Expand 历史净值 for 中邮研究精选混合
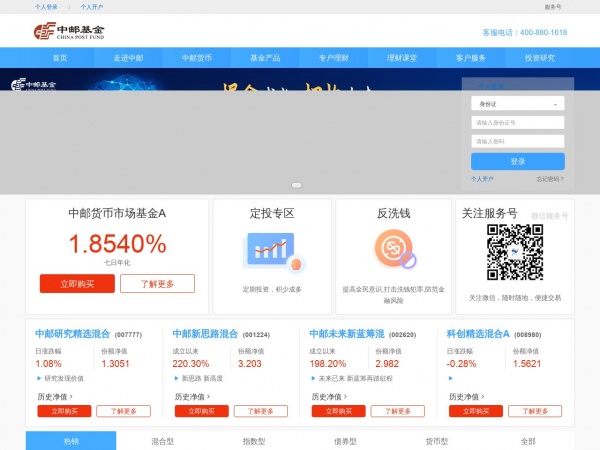The height and width of the screenshot is (450, 600). pos(55,397)
